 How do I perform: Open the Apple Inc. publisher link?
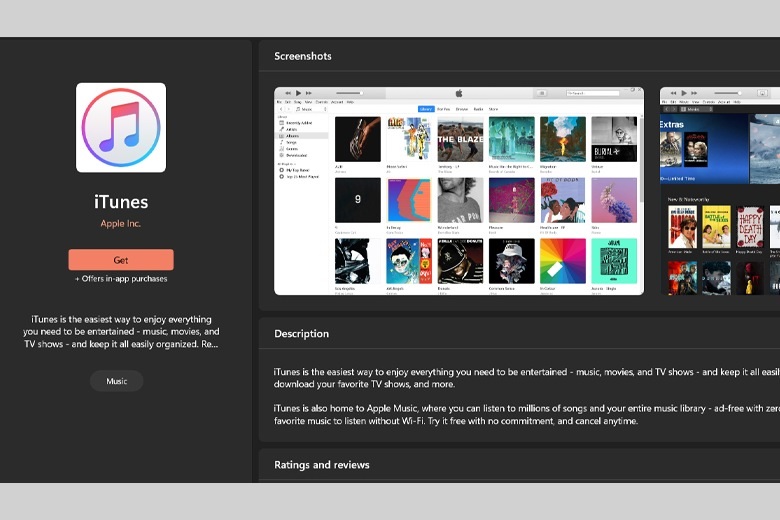point(121,223)
